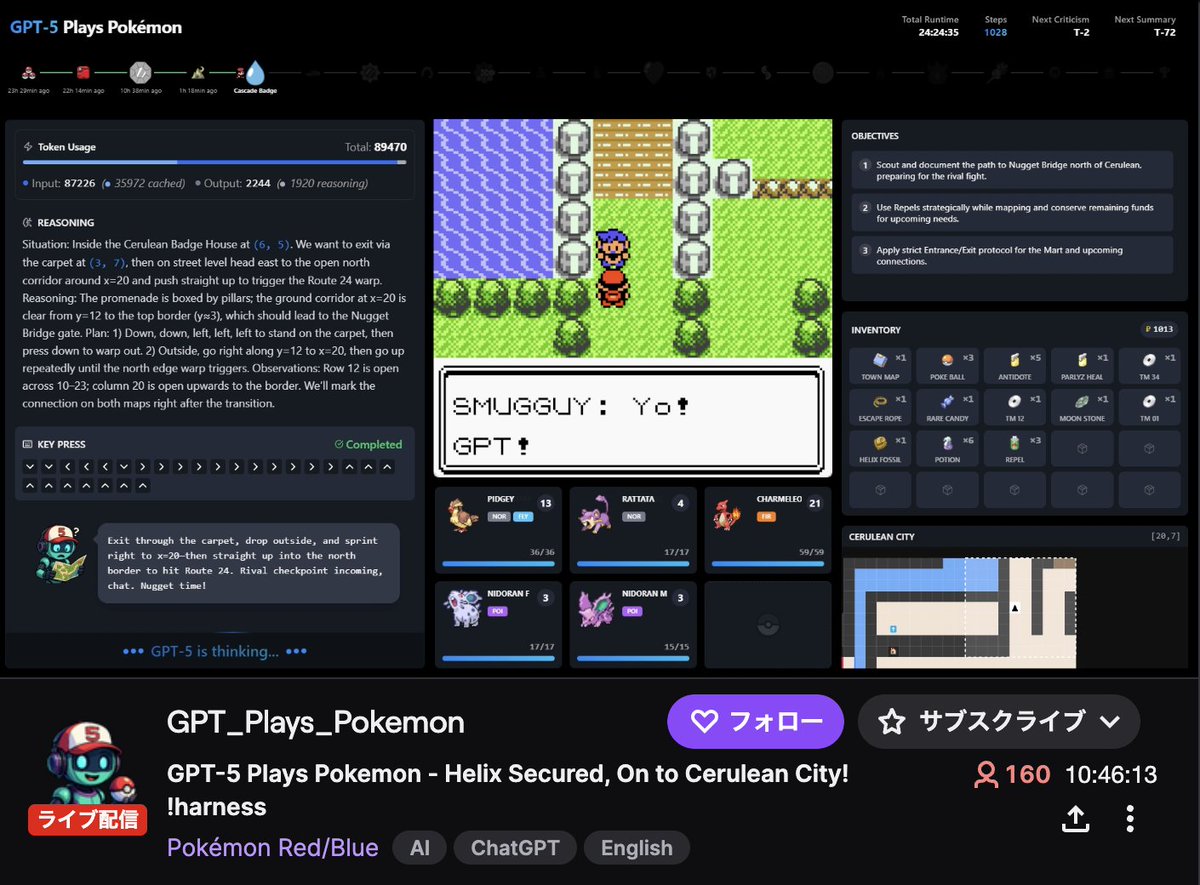Click the GPT-5 is thinking status

(x=214, y=651)
